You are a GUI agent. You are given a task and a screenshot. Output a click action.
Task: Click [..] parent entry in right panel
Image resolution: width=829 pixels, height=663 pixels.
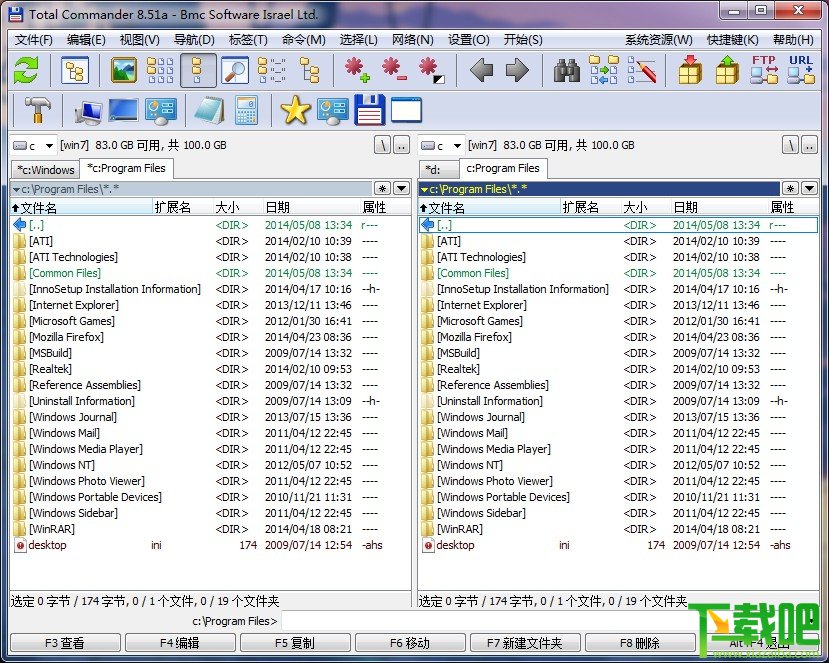click(619, 225)
